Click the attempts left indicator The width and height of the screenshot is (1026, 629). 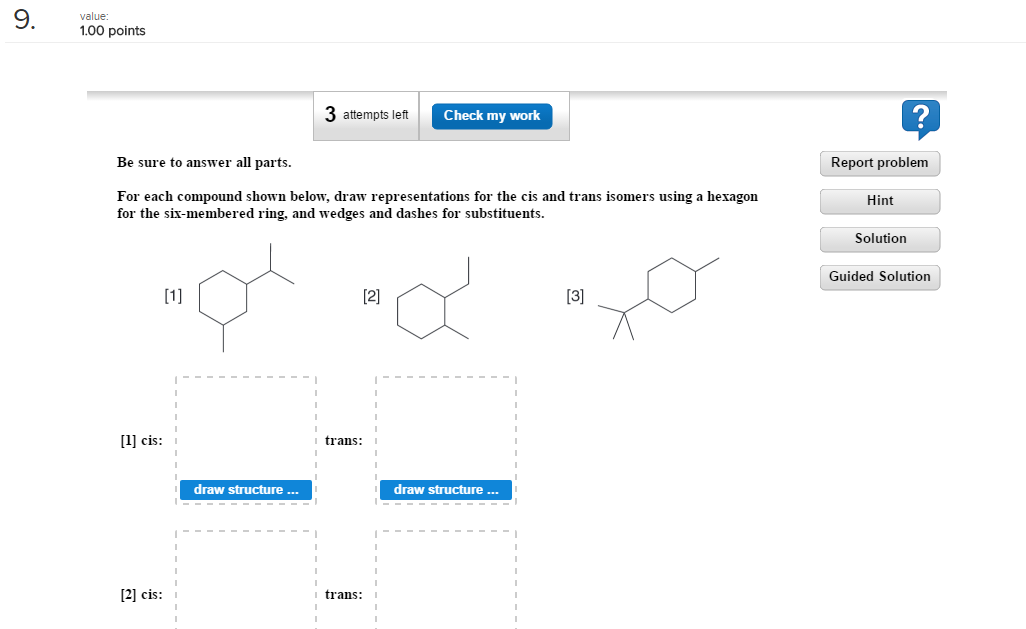pyautogui.click(x=366, y=115)
